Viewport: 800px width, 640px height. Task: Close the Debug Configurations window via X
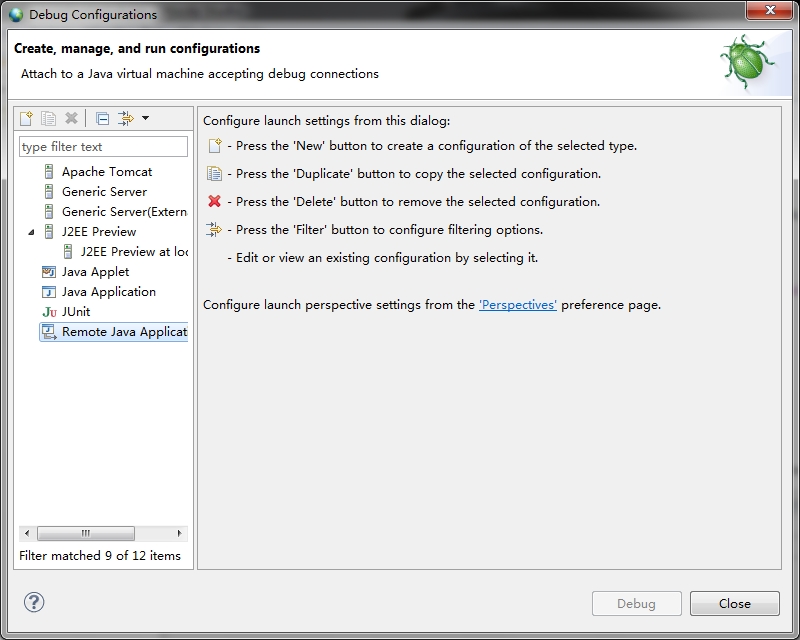point(770,10)
